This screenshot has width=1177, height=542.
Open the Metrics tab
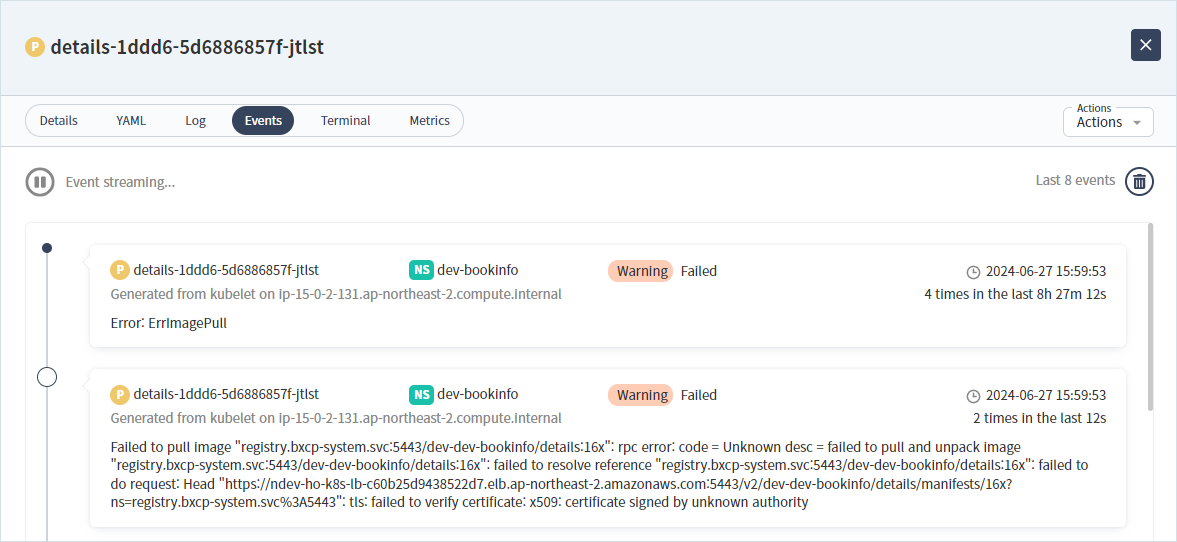pos(429,120)
